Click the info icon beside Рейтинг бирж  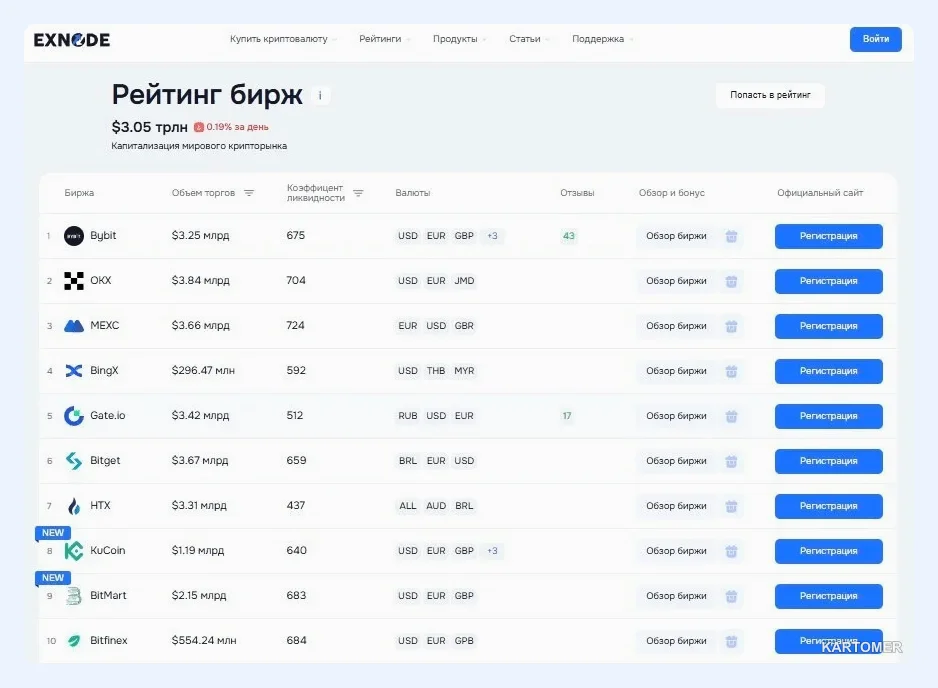pyautogui.click(x=320, y=95)
